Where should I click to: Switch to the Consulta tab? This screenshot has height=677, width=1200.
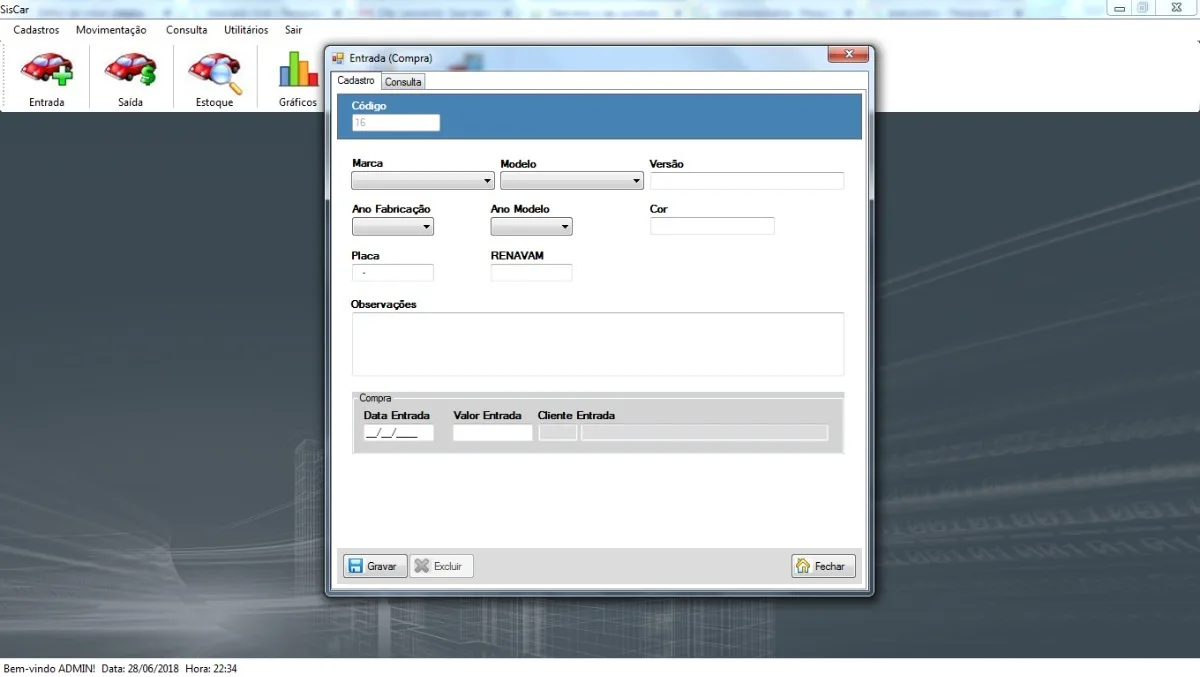(x=403, y=82)
